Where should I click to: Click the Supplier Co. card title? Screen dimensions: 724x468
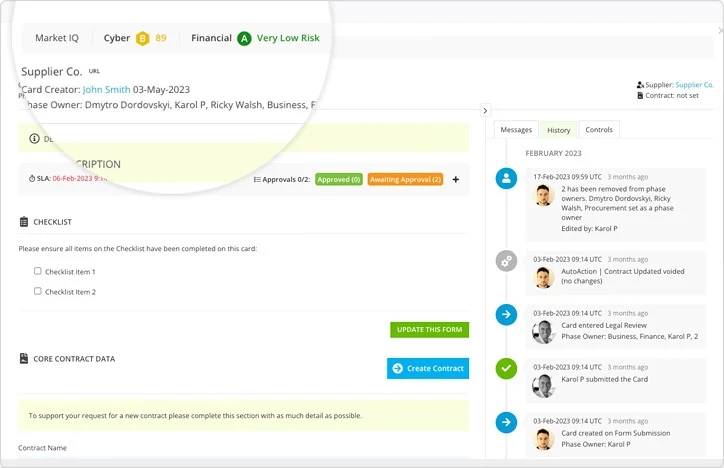click(51, 72)
